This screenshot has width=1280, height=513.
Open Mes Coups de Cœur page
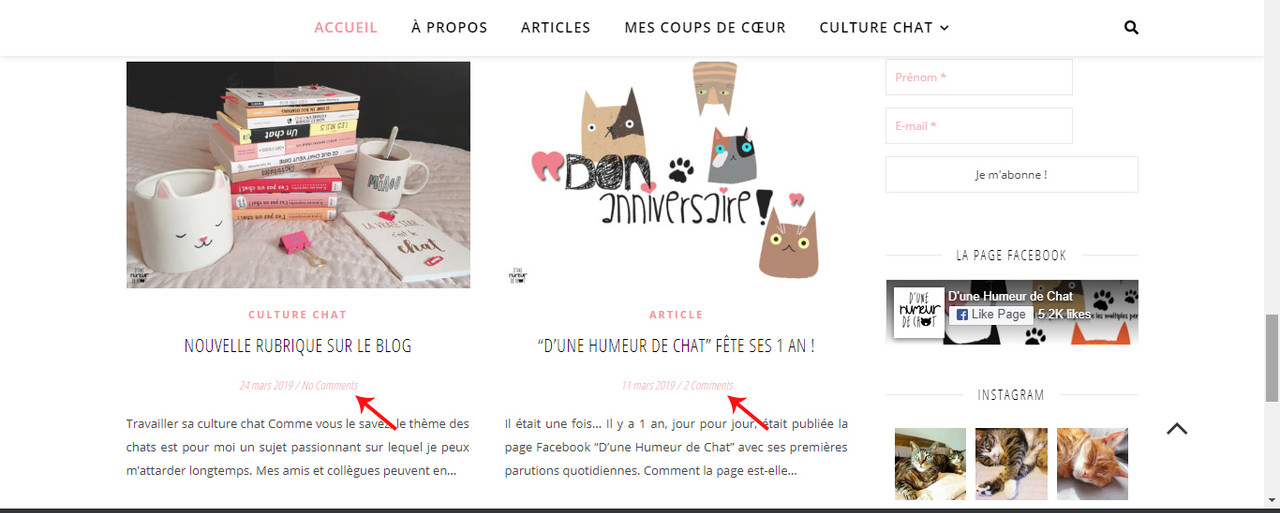click(705, 28)
